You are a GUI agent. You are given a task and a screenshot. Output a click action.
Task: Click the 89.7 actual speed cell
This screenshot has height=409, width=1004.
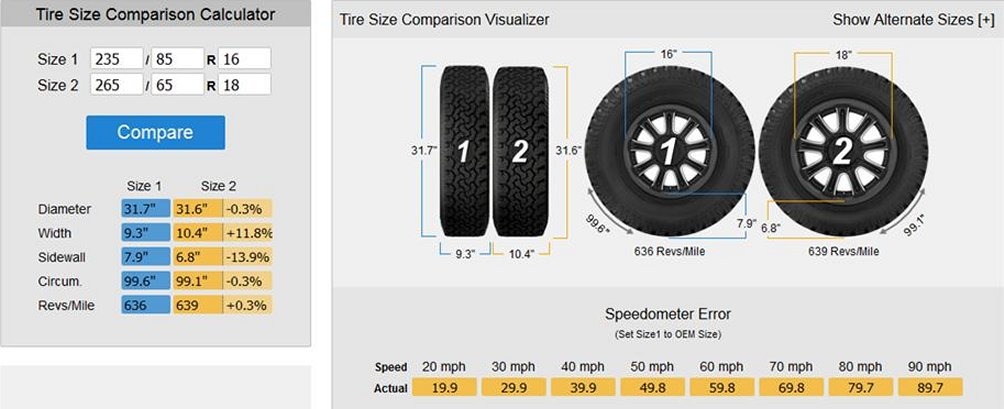930,387
